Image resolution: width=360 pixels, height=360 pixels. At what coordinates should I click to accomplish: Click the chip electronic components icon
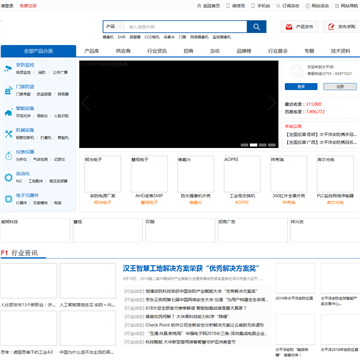coord(8,199)
